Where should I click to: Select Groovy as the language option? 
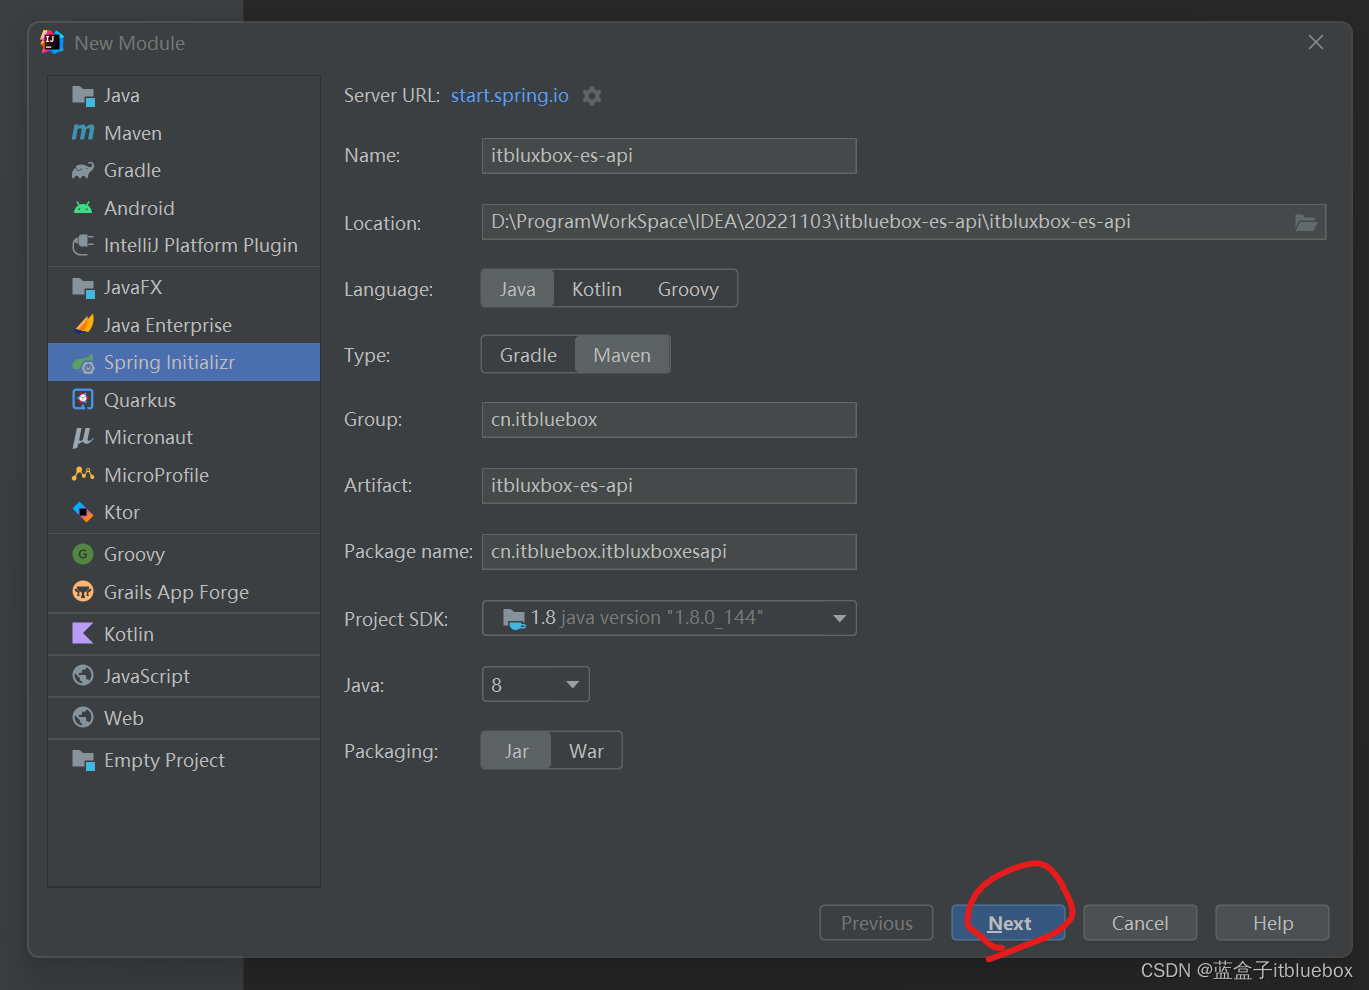click(688, 288)
